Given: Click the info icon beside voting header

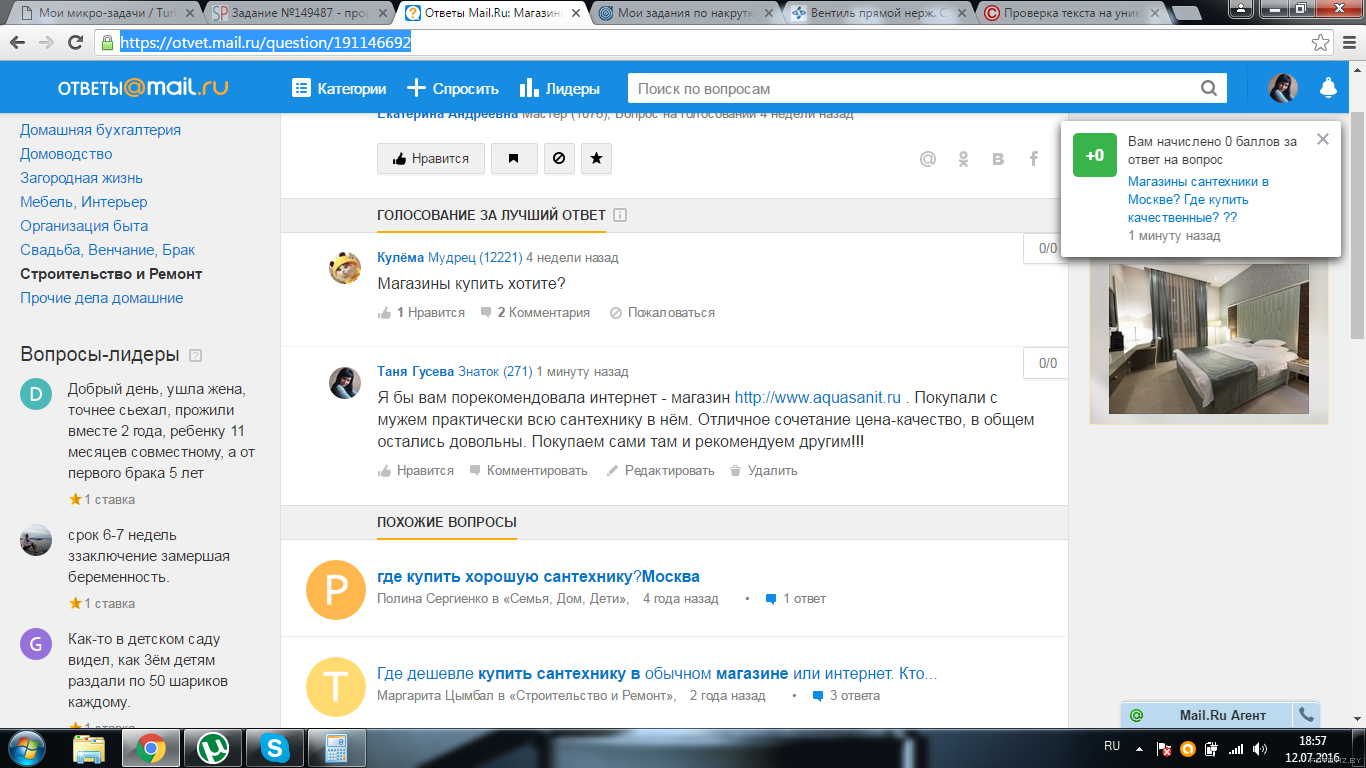Looking at the screenshot, I should pos(620,215).
